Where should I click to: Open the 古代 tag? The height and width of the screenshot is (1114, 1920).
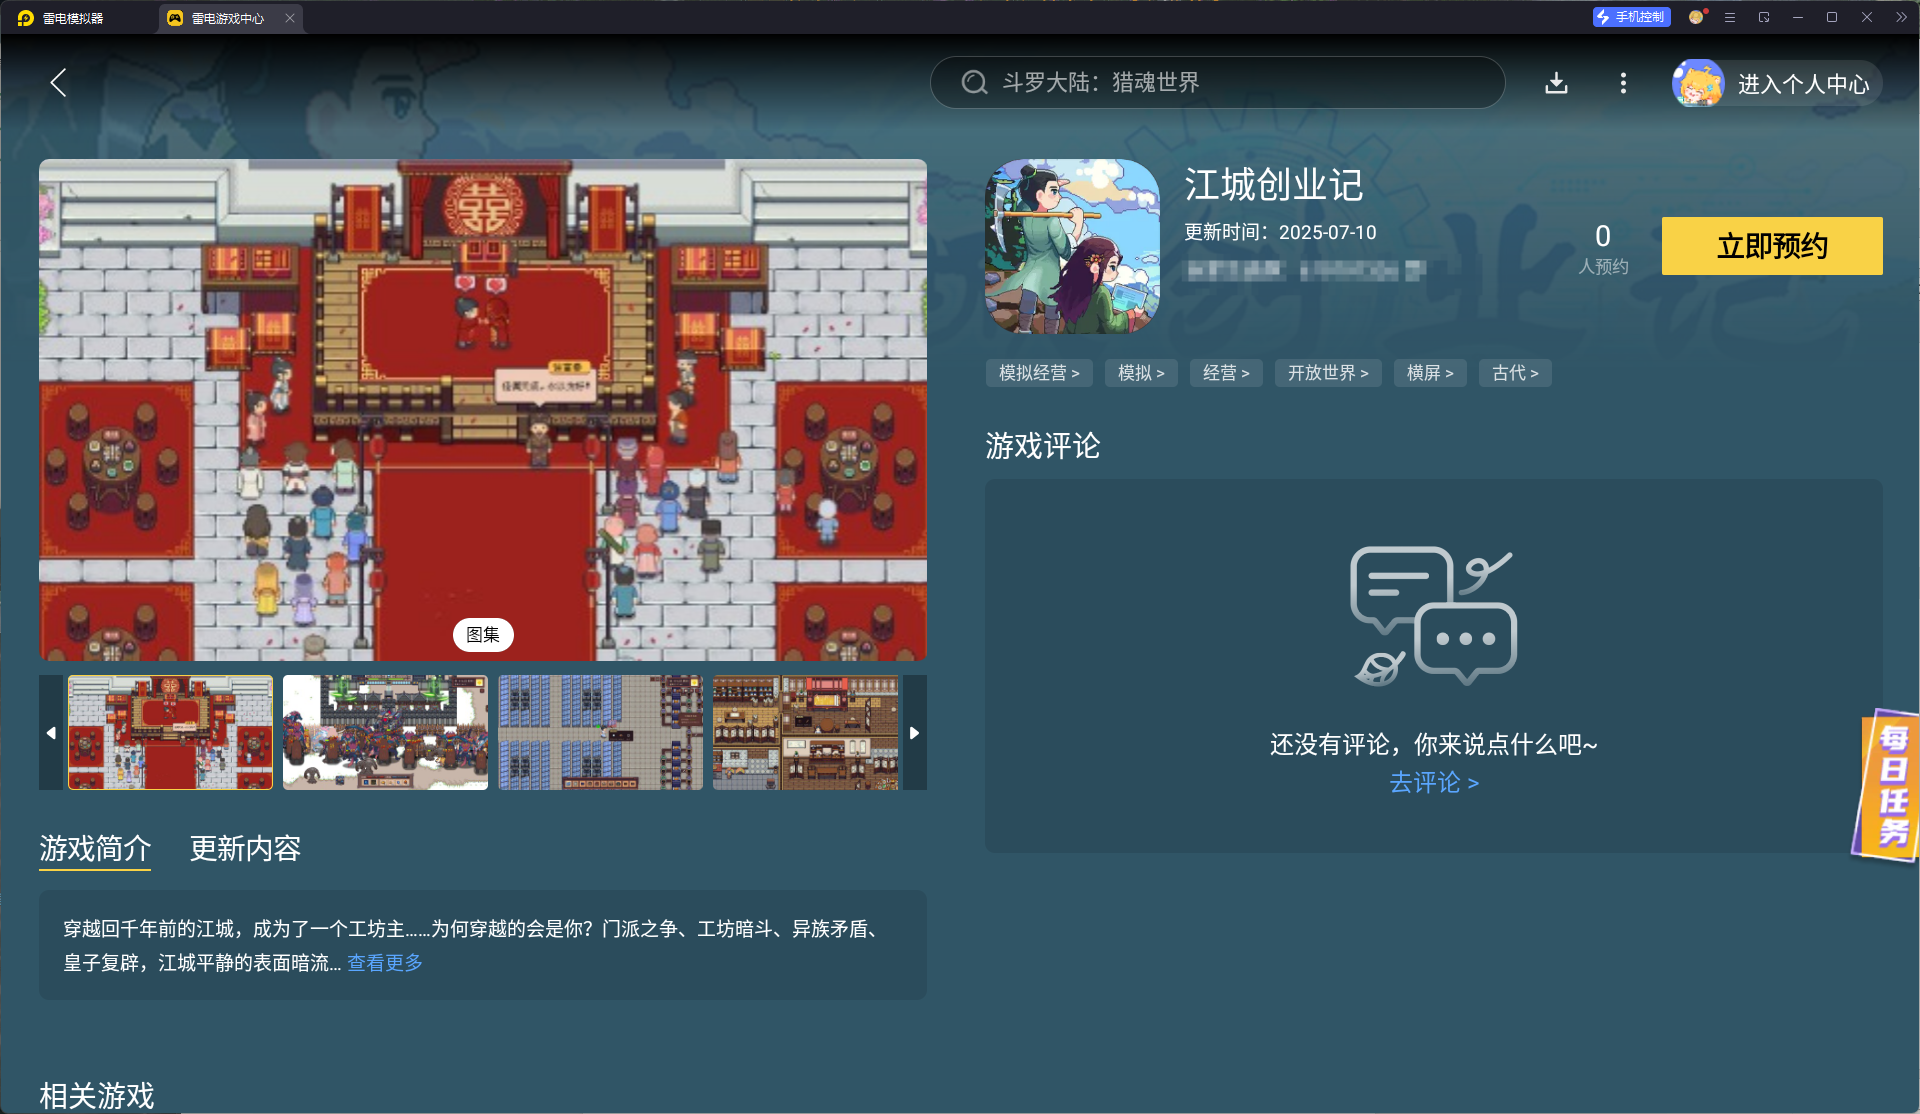(x=1515, y=373)
